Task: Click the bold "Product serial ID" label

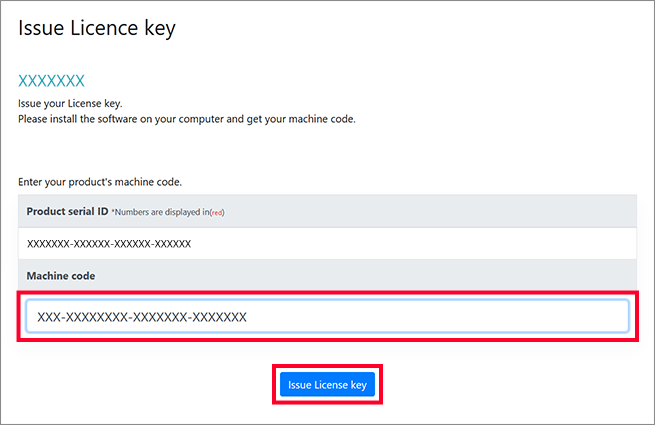Action: pyautogui.click(x=67, y=212)
